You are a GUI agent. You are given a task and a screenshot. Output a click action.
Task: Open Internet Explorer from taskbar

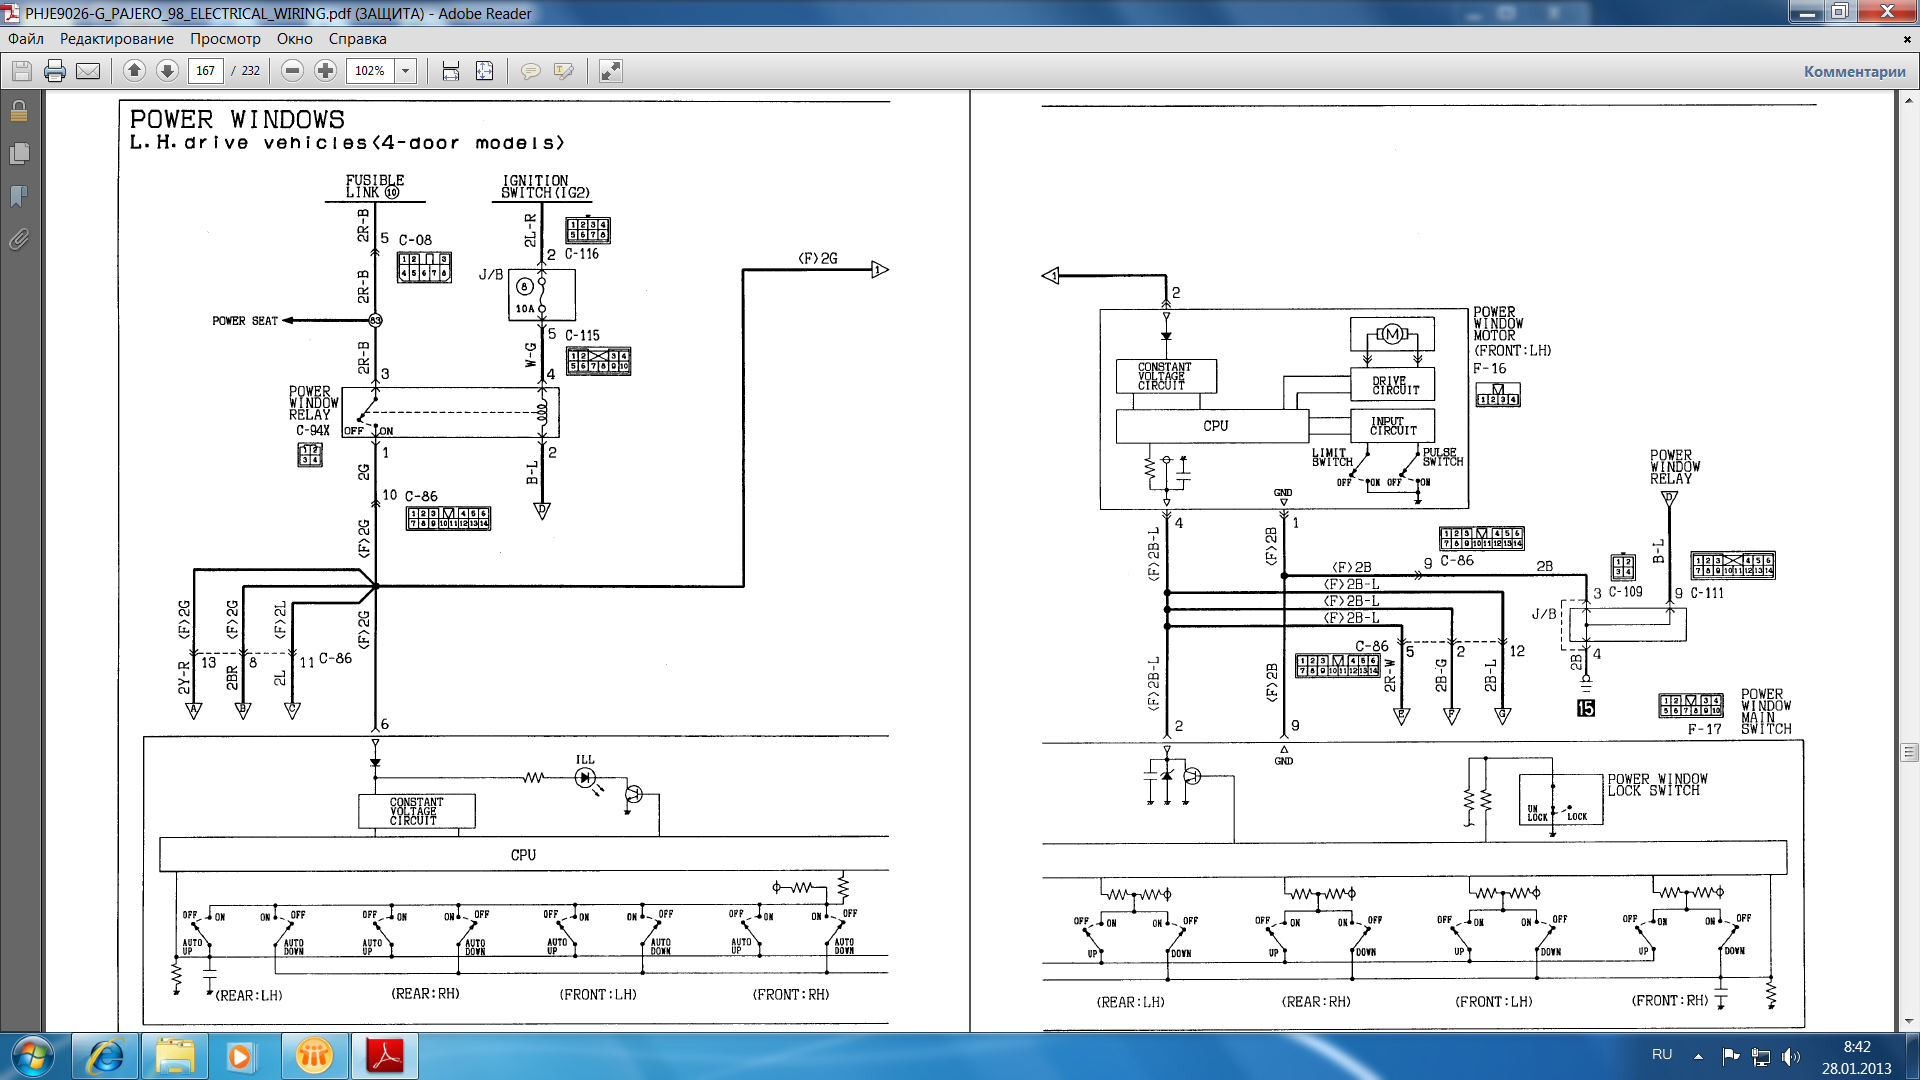click(x=105, y=1056)
